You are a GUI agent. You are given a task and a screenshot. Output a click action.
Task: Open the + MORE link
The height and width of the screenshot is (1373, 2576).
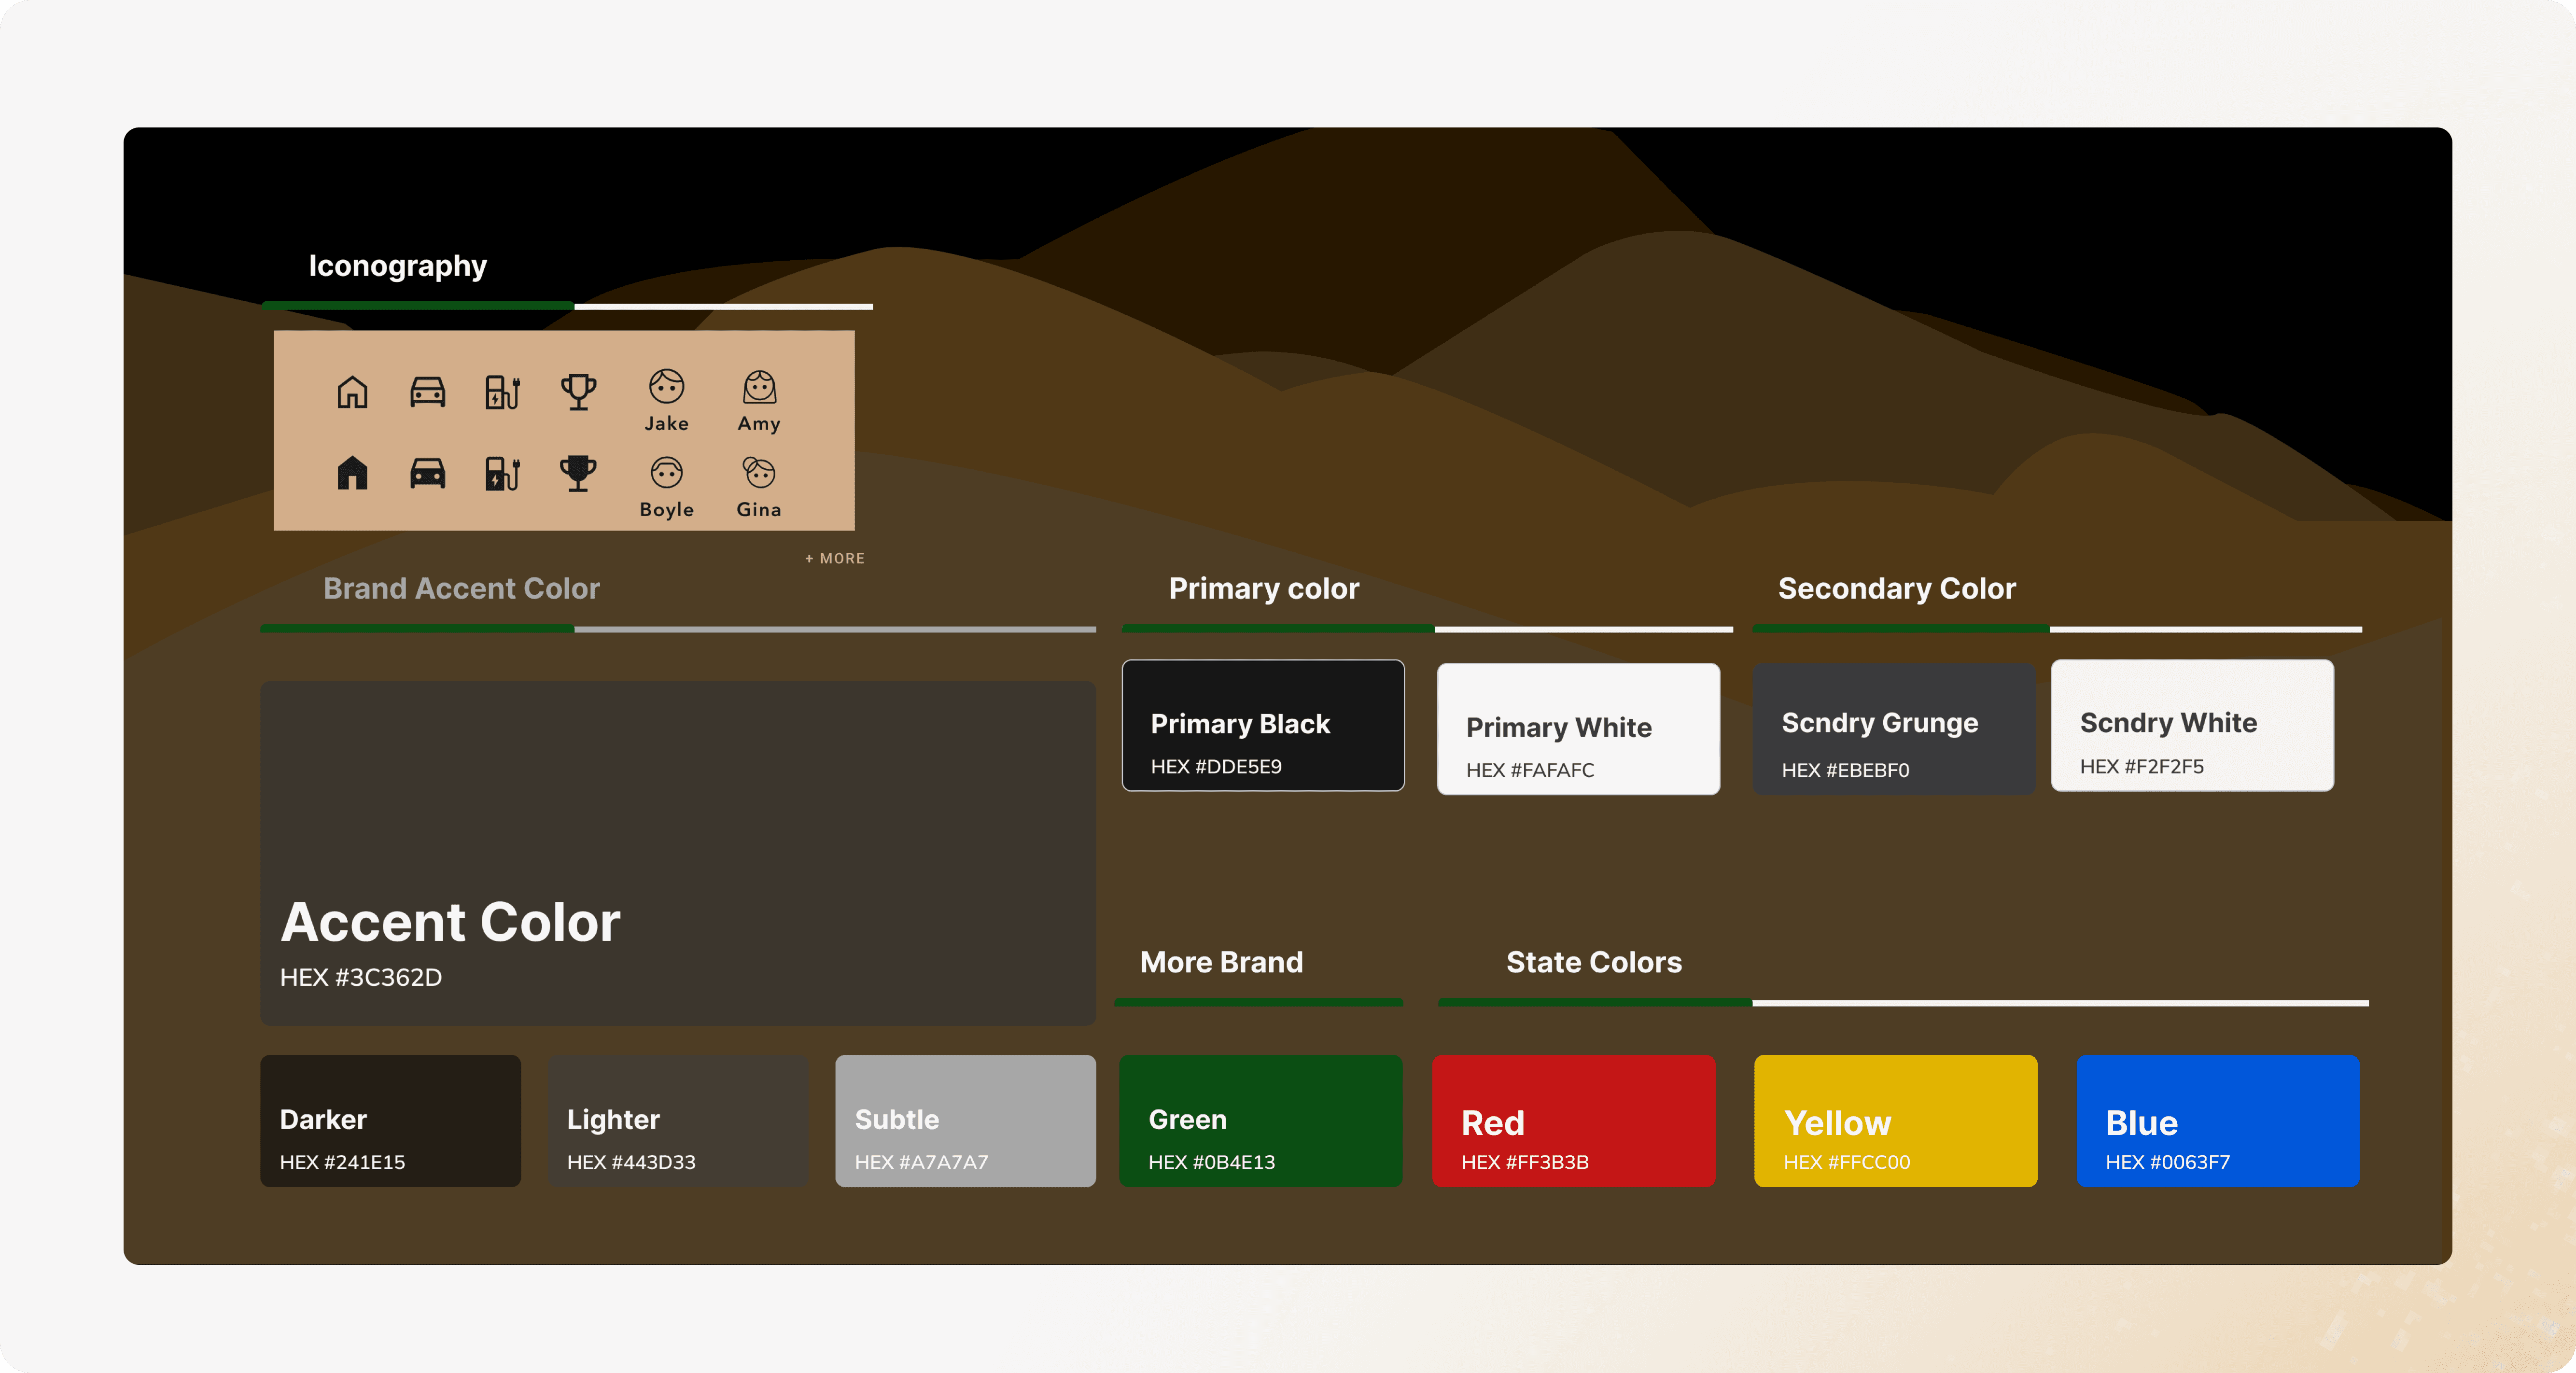[x=835, y=558]
